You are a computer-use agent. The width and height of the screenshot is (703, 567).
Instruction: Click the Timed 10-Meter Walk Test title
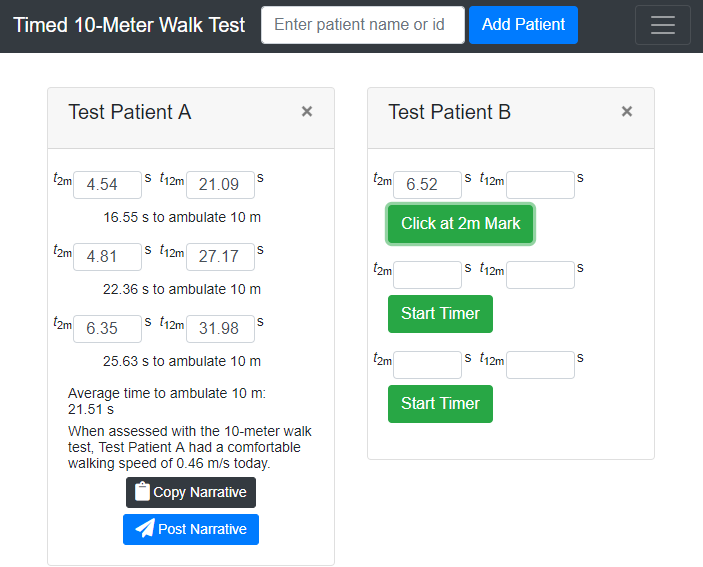tap(129, 25)
